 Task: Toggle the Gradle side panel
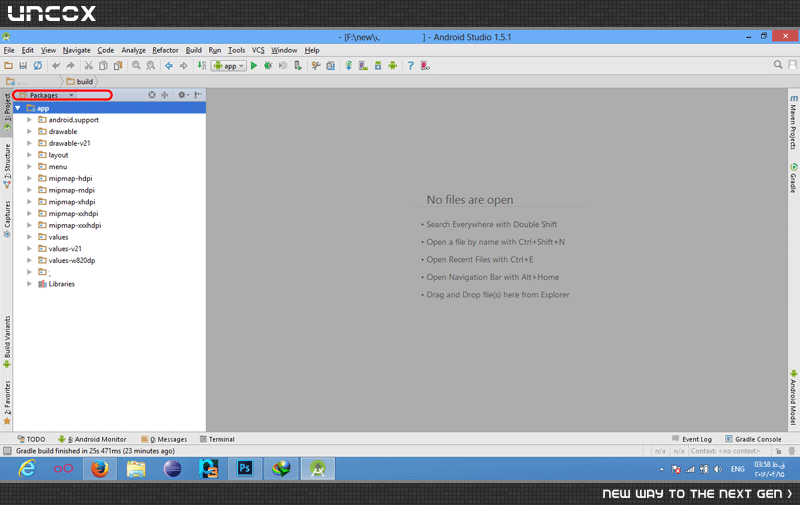[x=793, y=178]
